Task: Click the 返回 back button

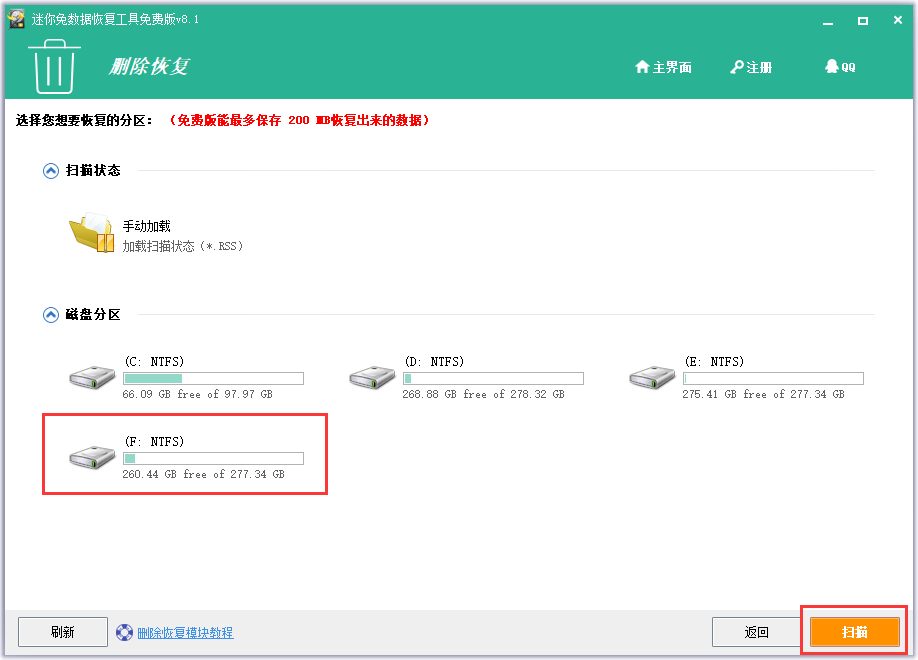Action: [756, 632]
